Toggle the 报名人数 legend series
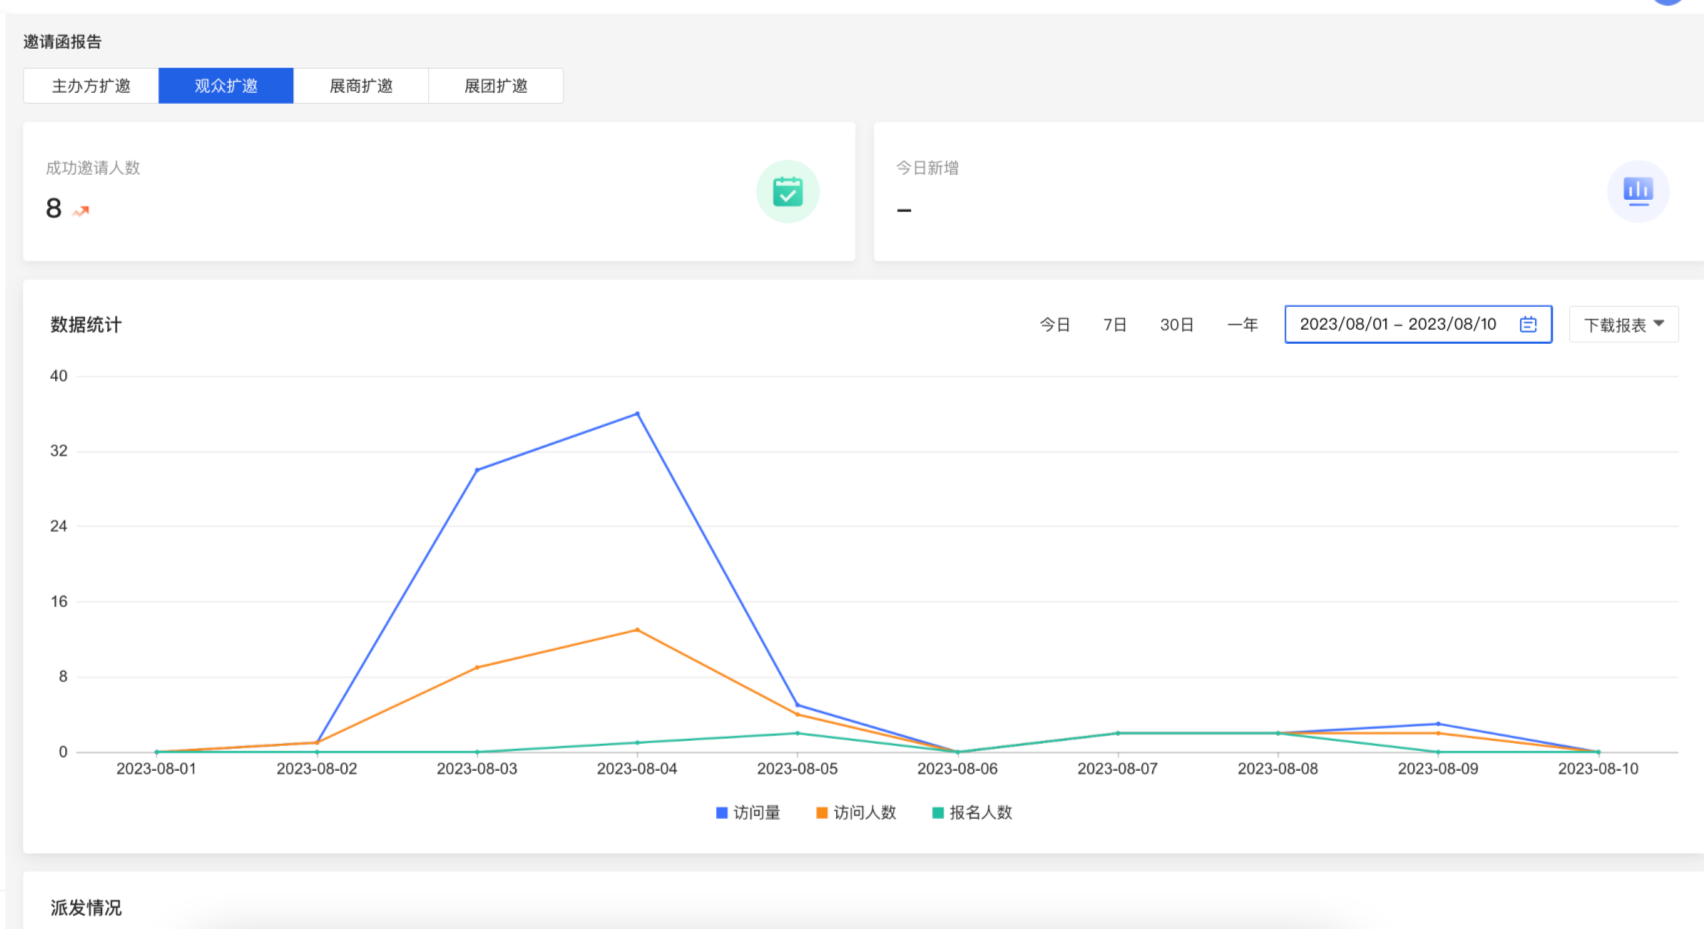Viewport: 1704px width, 929px height. pos(972,813)
